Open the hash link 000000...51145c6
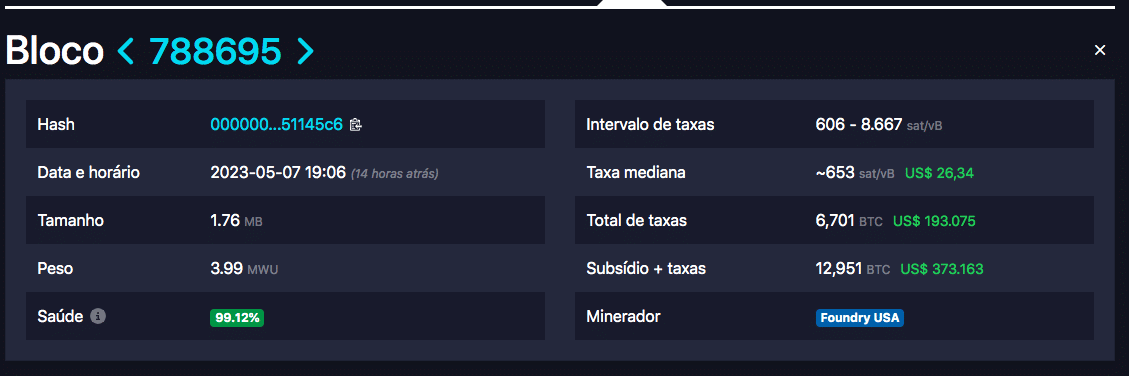The width and height of the screenshot is (1129, 376). (276, 125)
